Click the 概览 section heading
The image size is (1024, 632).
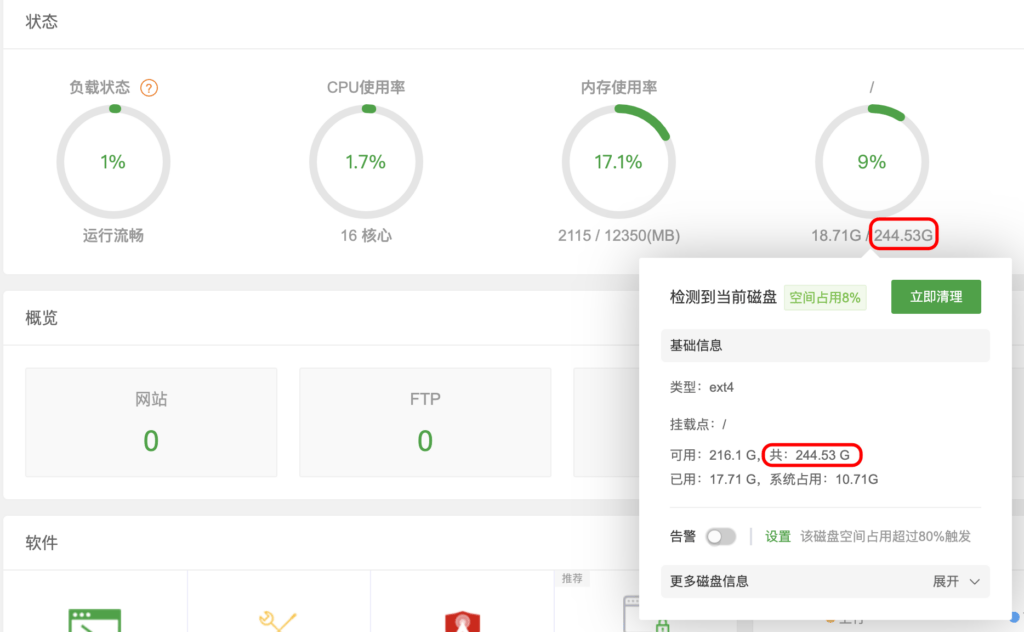click(42, 318)
